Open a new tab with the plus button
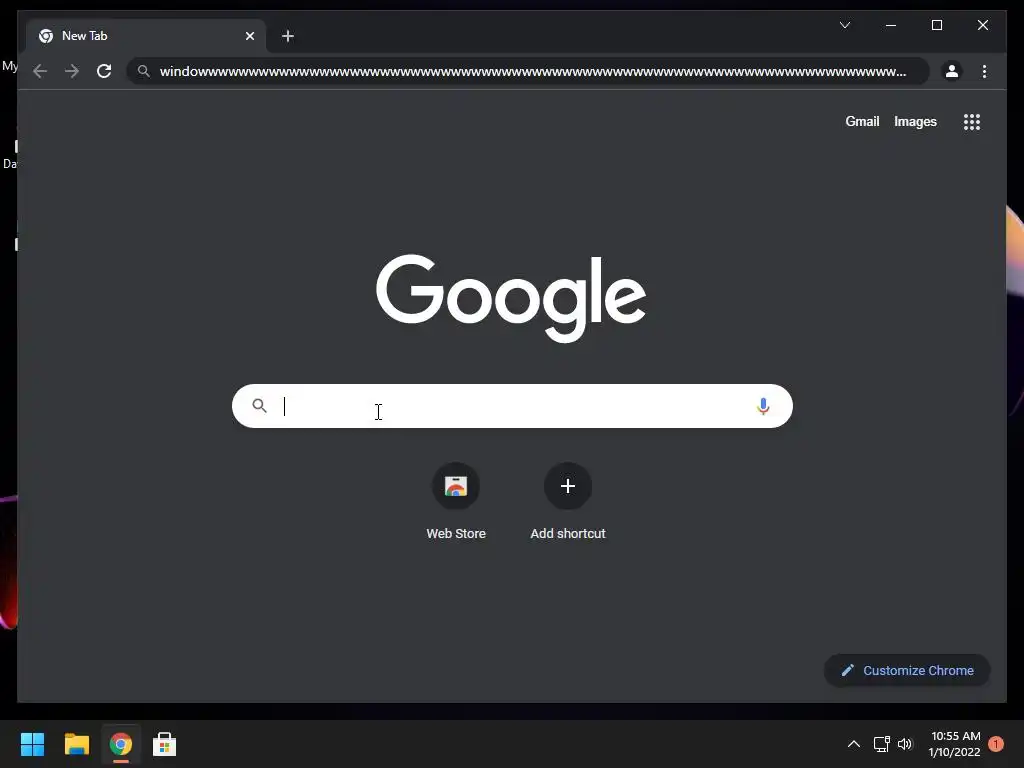Viewport: 1024px width, 768px height. (287, 36)
